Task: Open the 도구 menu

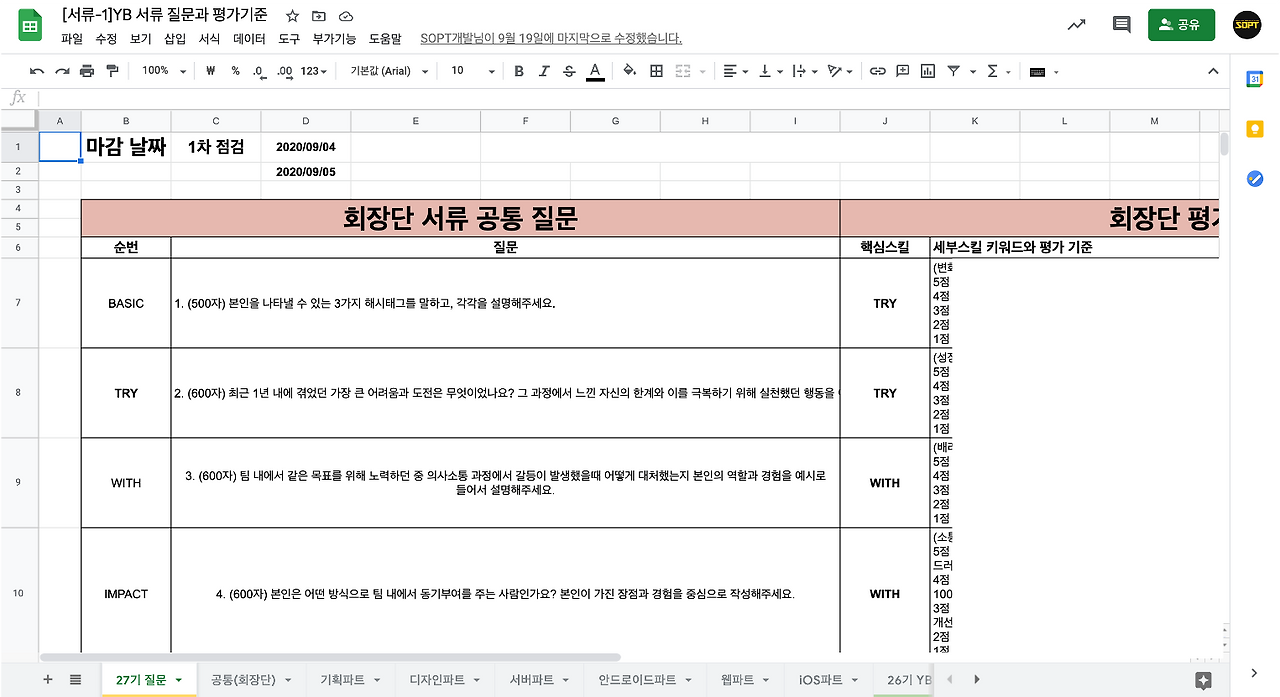Action: (x=289, y=39)
